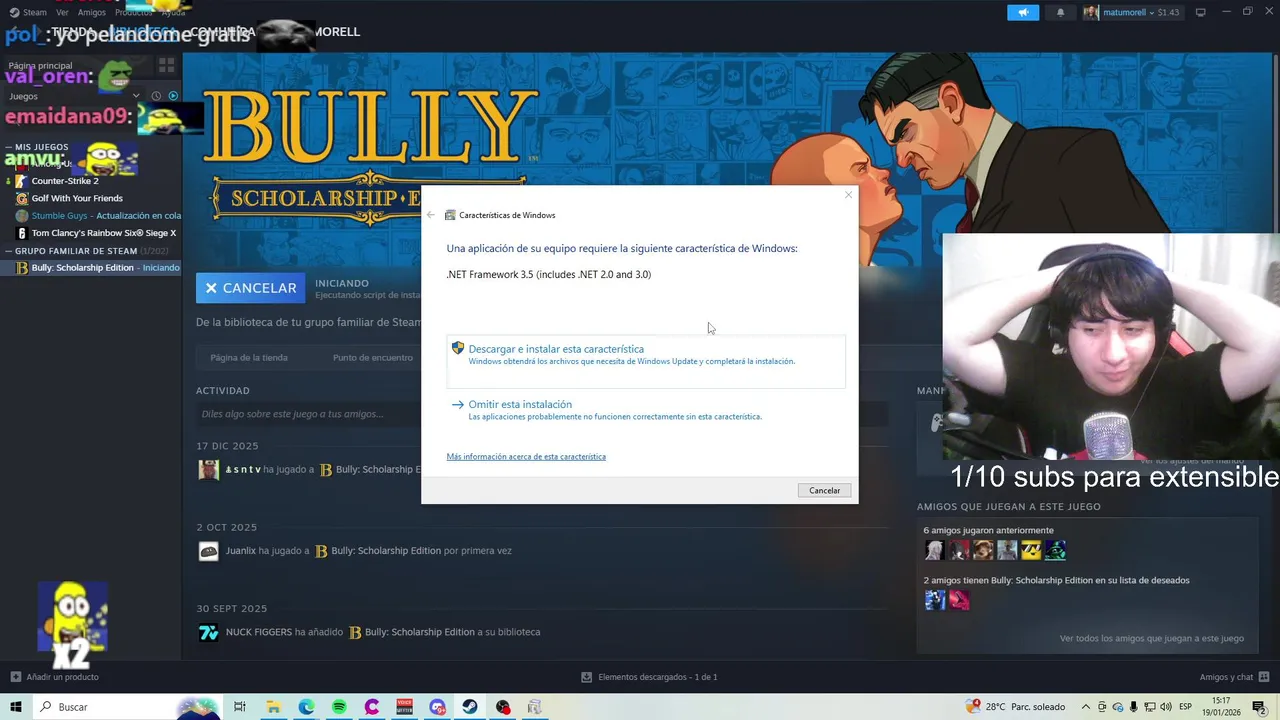This screenshot has height=720, width=1280.
Task: Open Juanlix avatar in activity feed
Action: pos(209,551)
